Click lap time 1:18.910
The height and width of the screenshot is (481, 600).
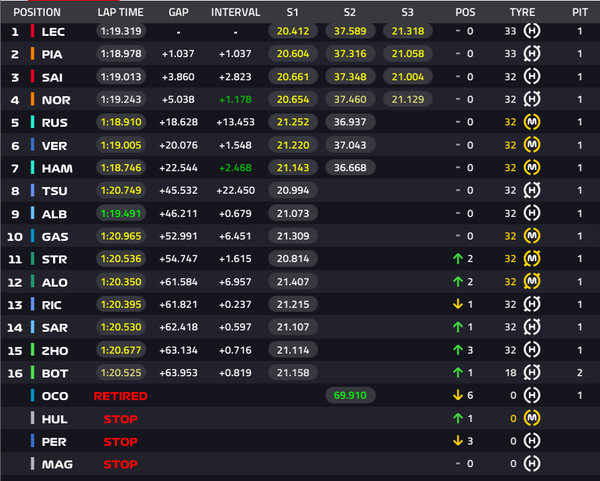[x=121, y=122]
